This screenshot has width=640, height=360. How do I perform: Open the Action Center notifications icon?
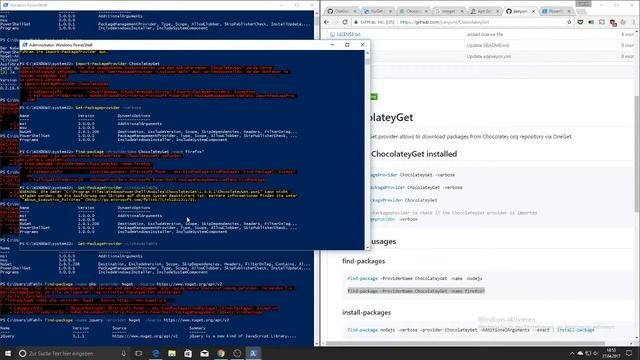coord(629,353)
